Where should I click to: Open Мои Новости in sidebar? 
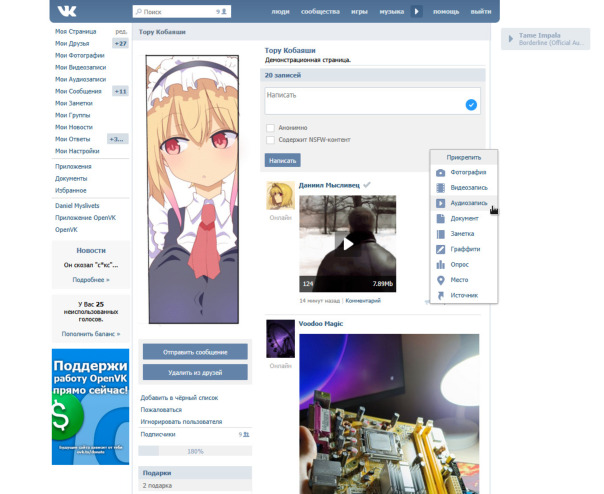[x=74, y=127]
